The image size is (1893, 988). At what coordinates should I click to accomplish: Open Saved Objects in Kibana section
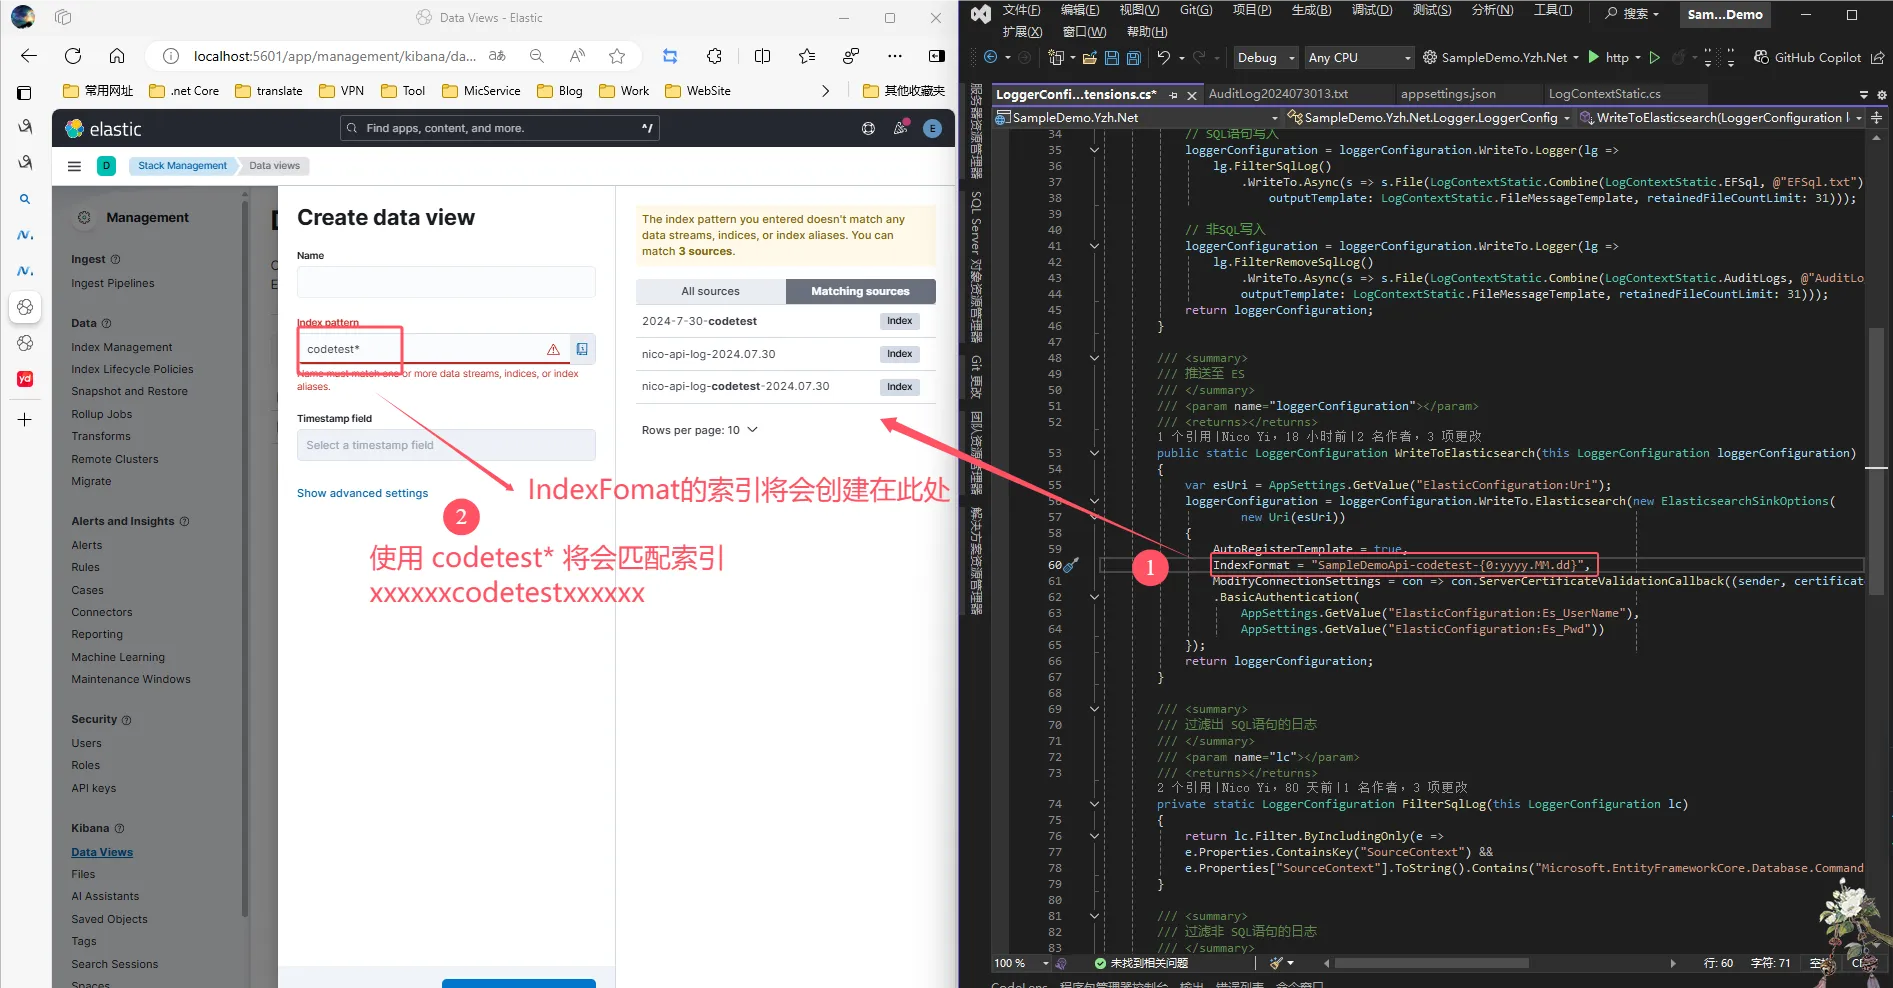click(x=109, y=919)
